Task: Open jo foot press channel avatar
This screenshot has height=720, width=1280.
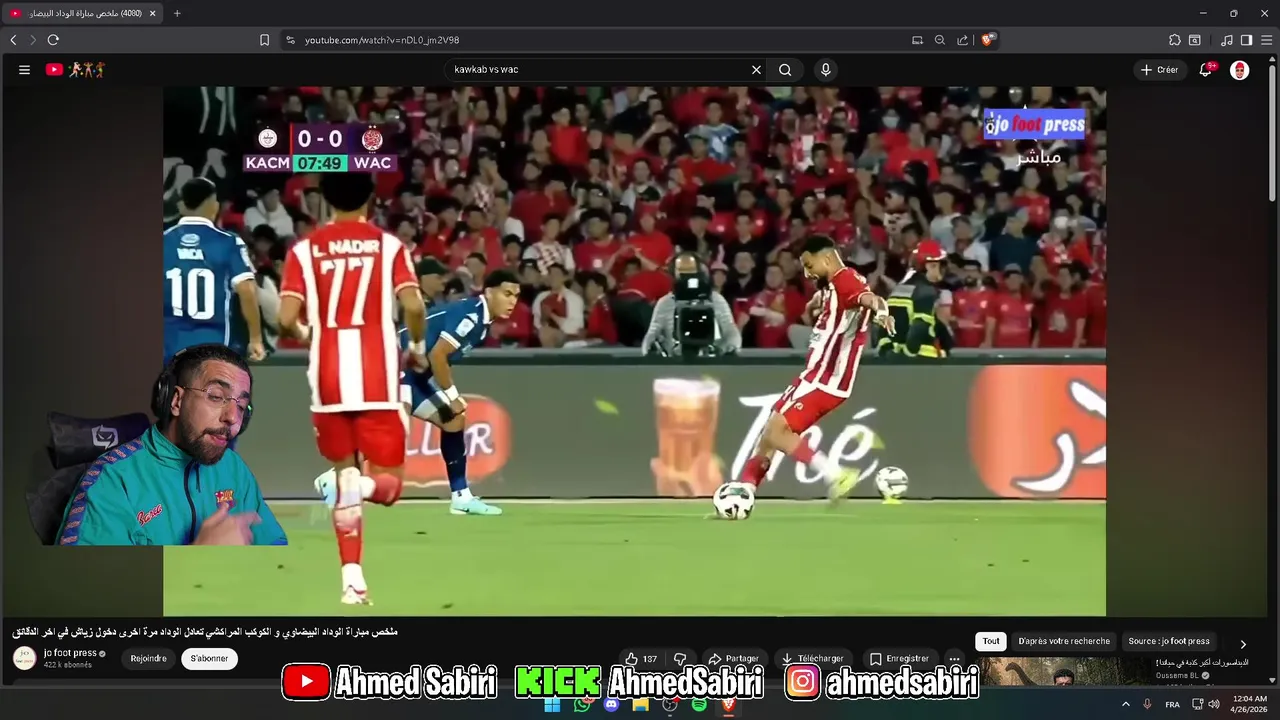Action: pos(24,658)
